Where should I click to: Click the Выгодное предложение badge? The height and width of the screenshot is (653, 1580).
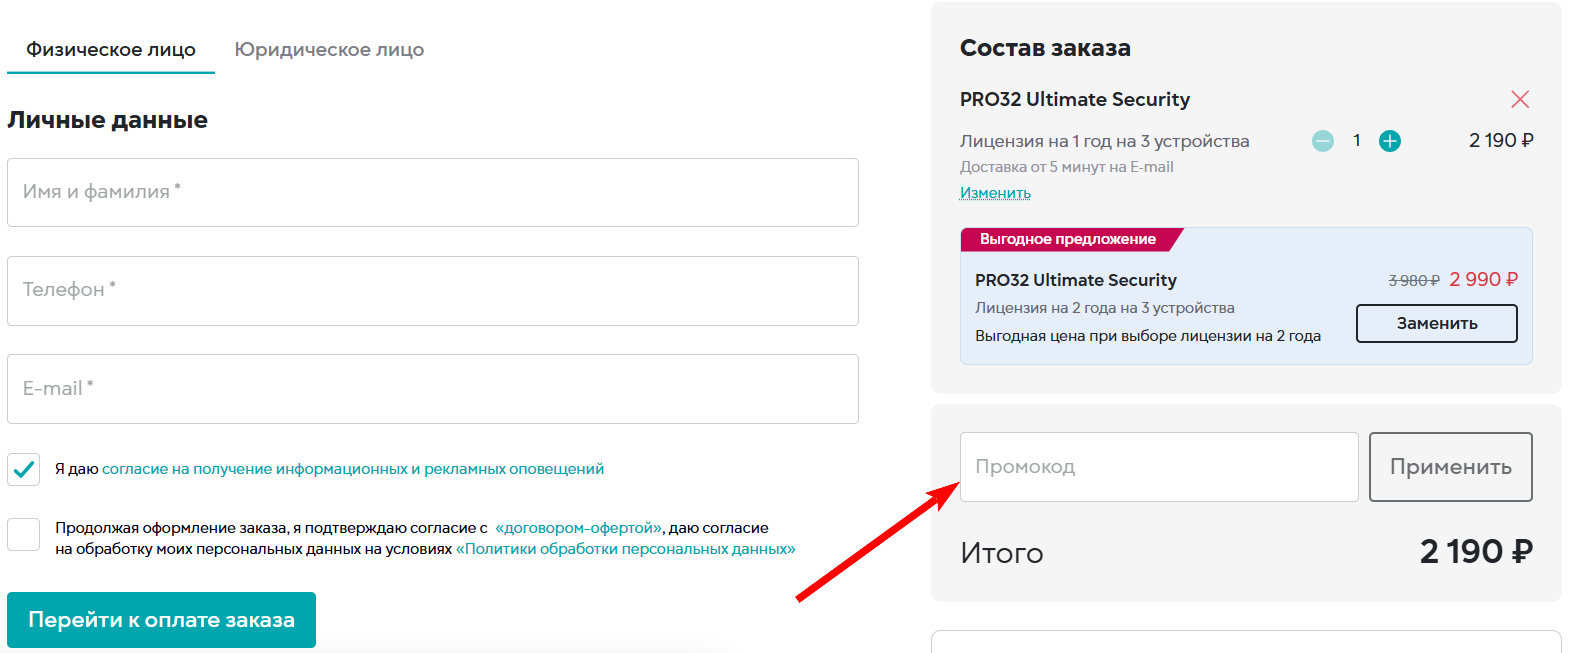click(x=1067, y=239)
